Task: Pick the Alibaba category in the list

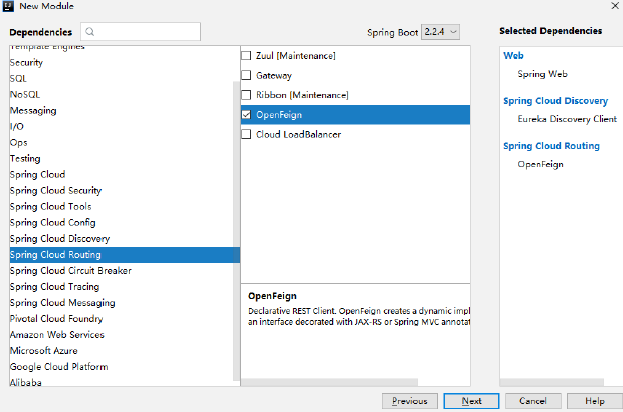Action: [26, 382]
